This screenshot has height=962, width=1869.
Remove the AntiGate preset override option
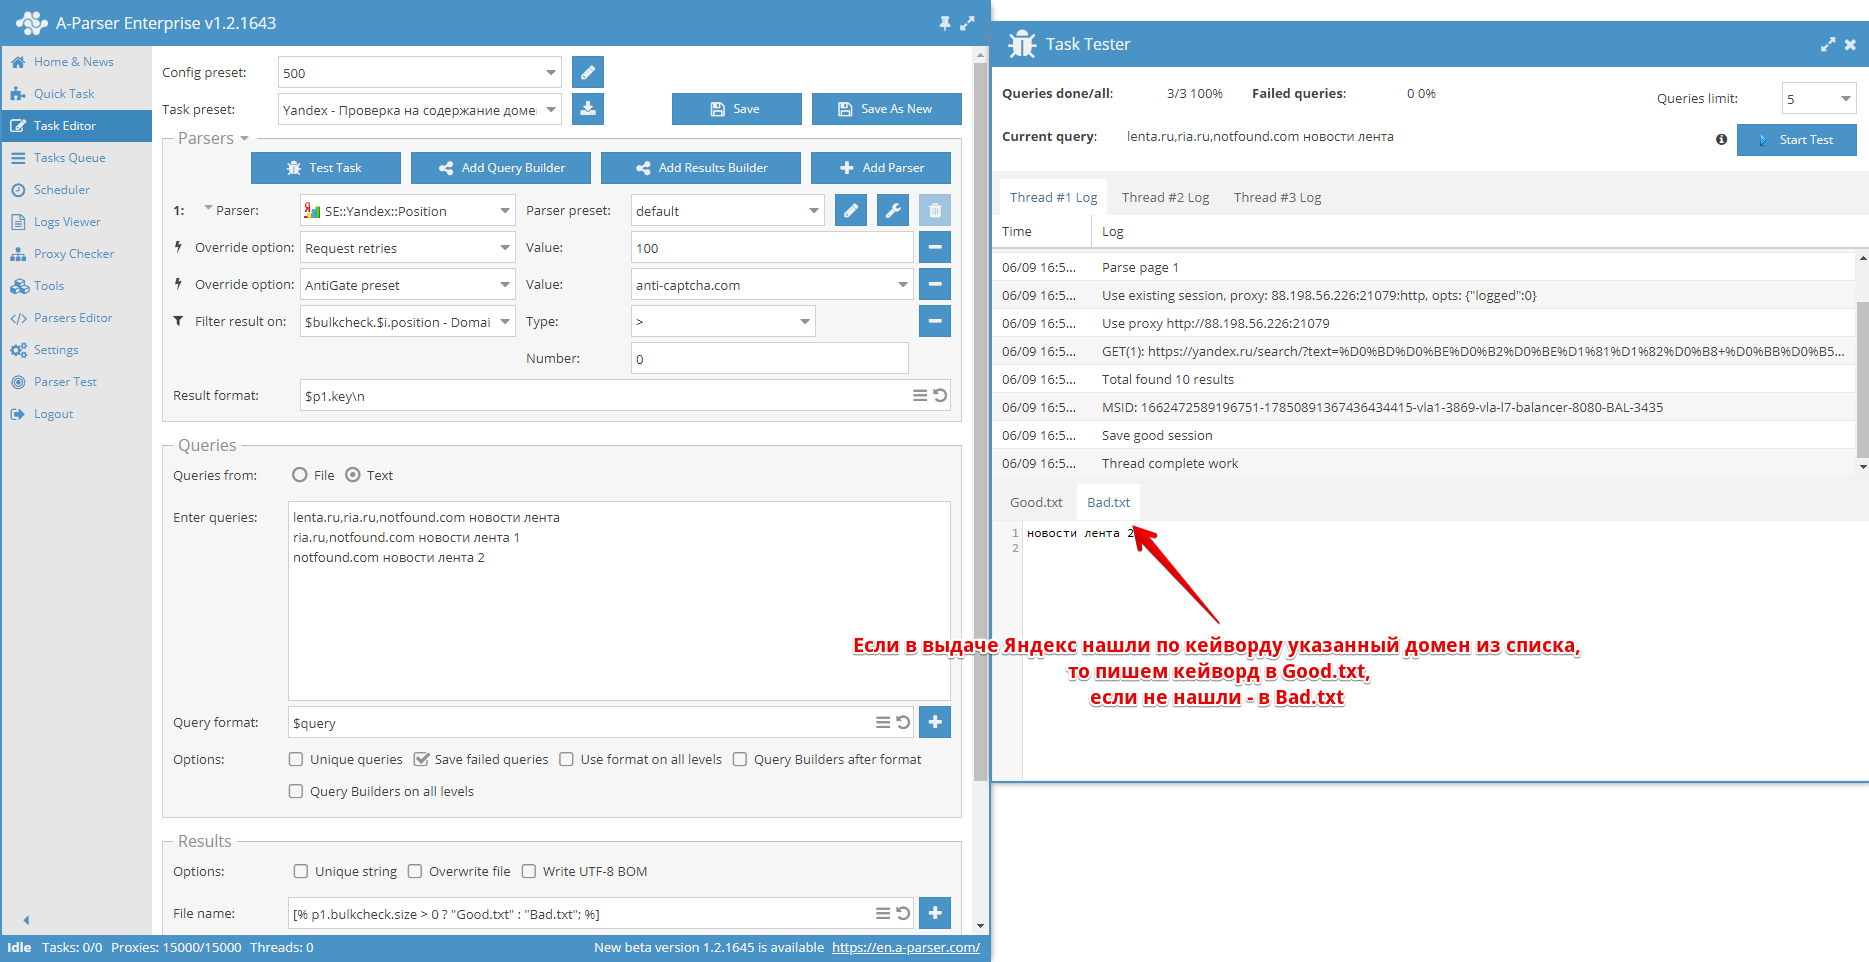tap(935, 284)
